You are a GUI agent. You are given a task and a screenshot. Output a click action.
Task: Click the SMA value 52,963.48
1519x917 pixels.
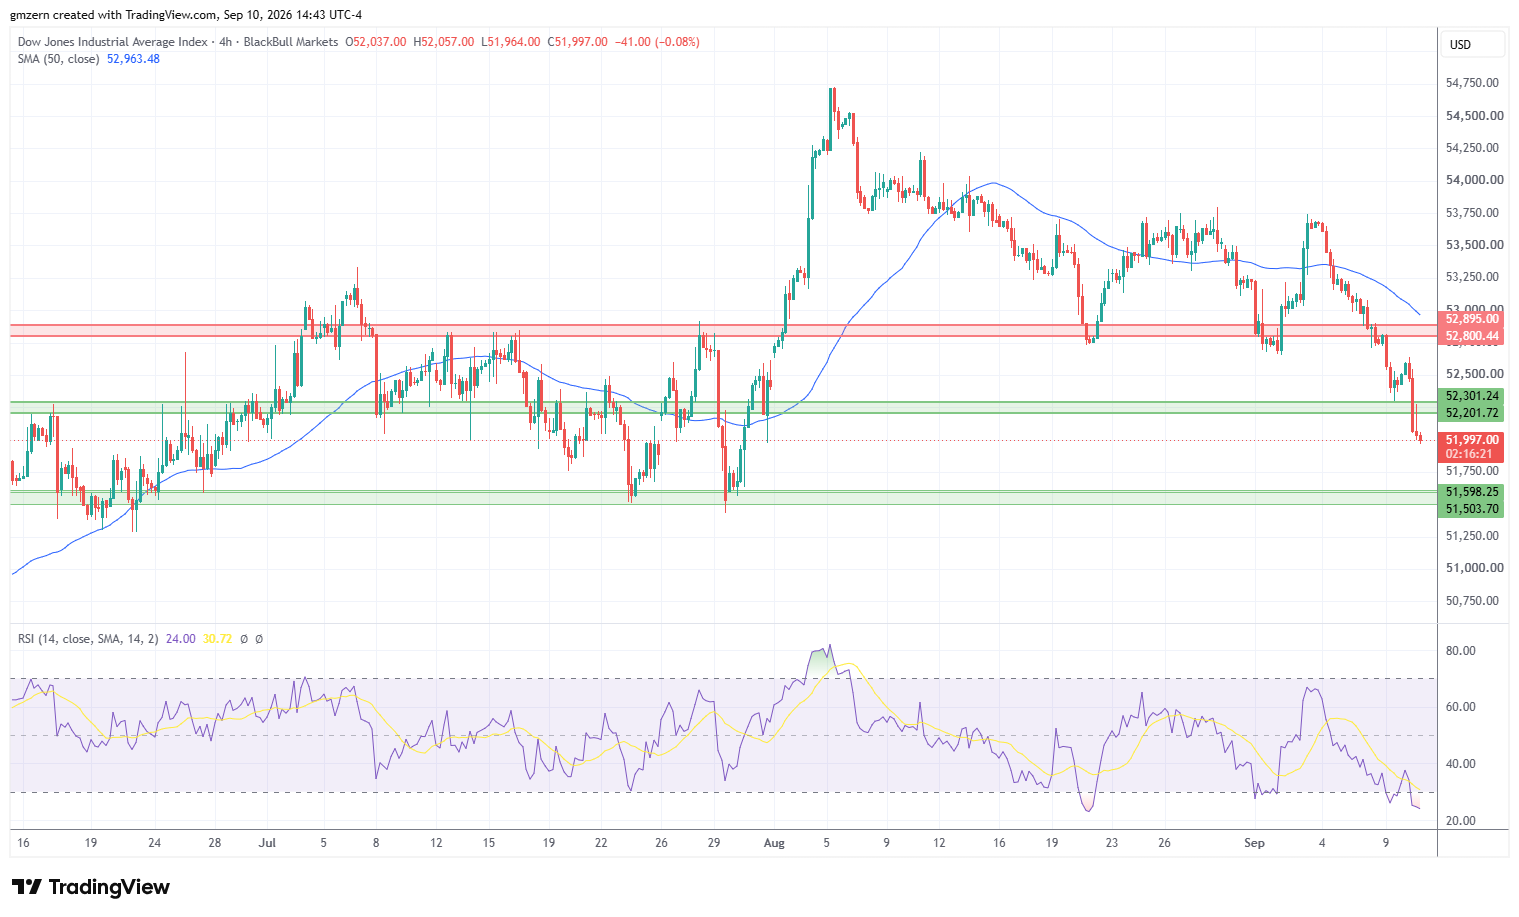(133, 59)
